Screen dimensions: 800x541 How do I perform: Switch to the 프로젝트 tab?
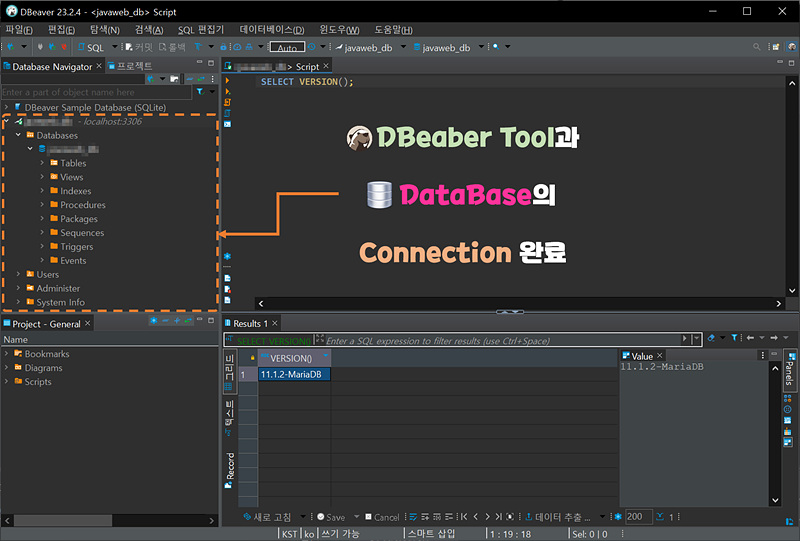(130, 66)
